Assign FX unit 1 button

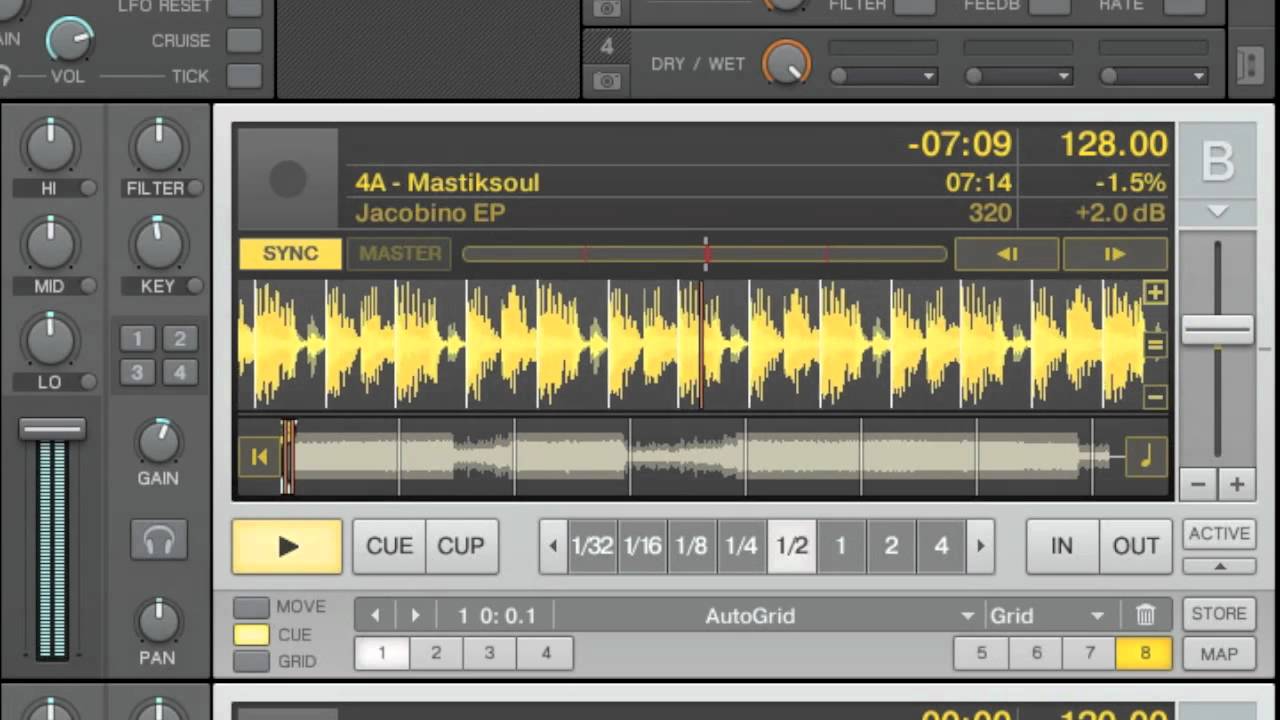pos(137,339)
